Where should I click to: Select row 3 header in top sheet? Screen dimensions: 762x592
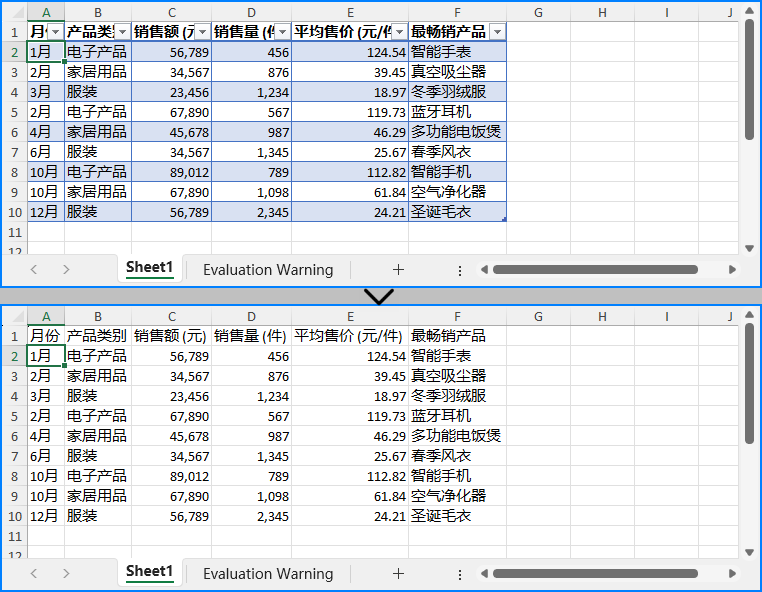click(15, 72)
